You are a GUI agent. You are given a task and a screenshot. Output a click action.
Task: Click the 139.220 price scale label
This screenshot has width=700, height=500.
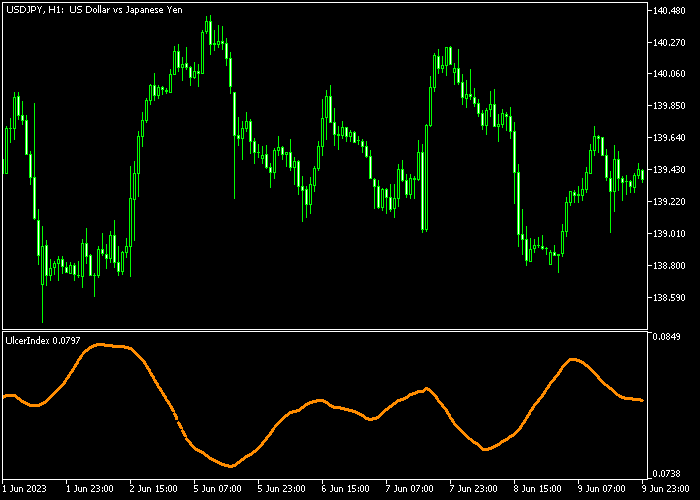pyautogui.click(x=669, y=202)
